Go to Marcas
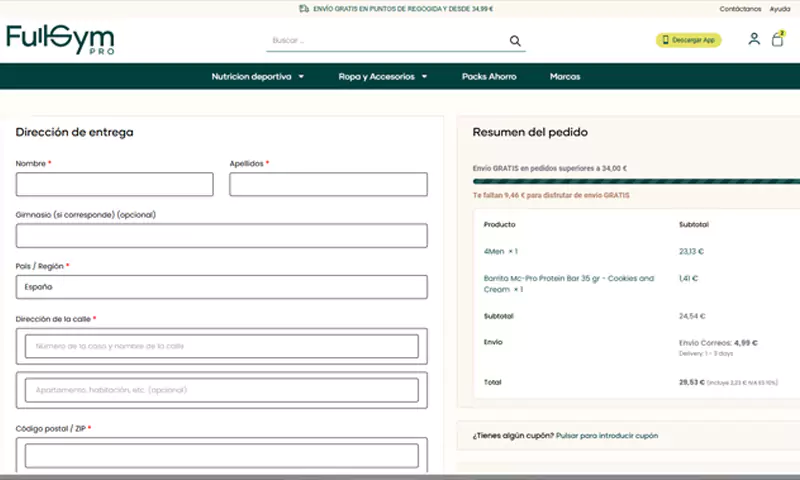Viewport: 800px width, 480px height. point(565,77)
